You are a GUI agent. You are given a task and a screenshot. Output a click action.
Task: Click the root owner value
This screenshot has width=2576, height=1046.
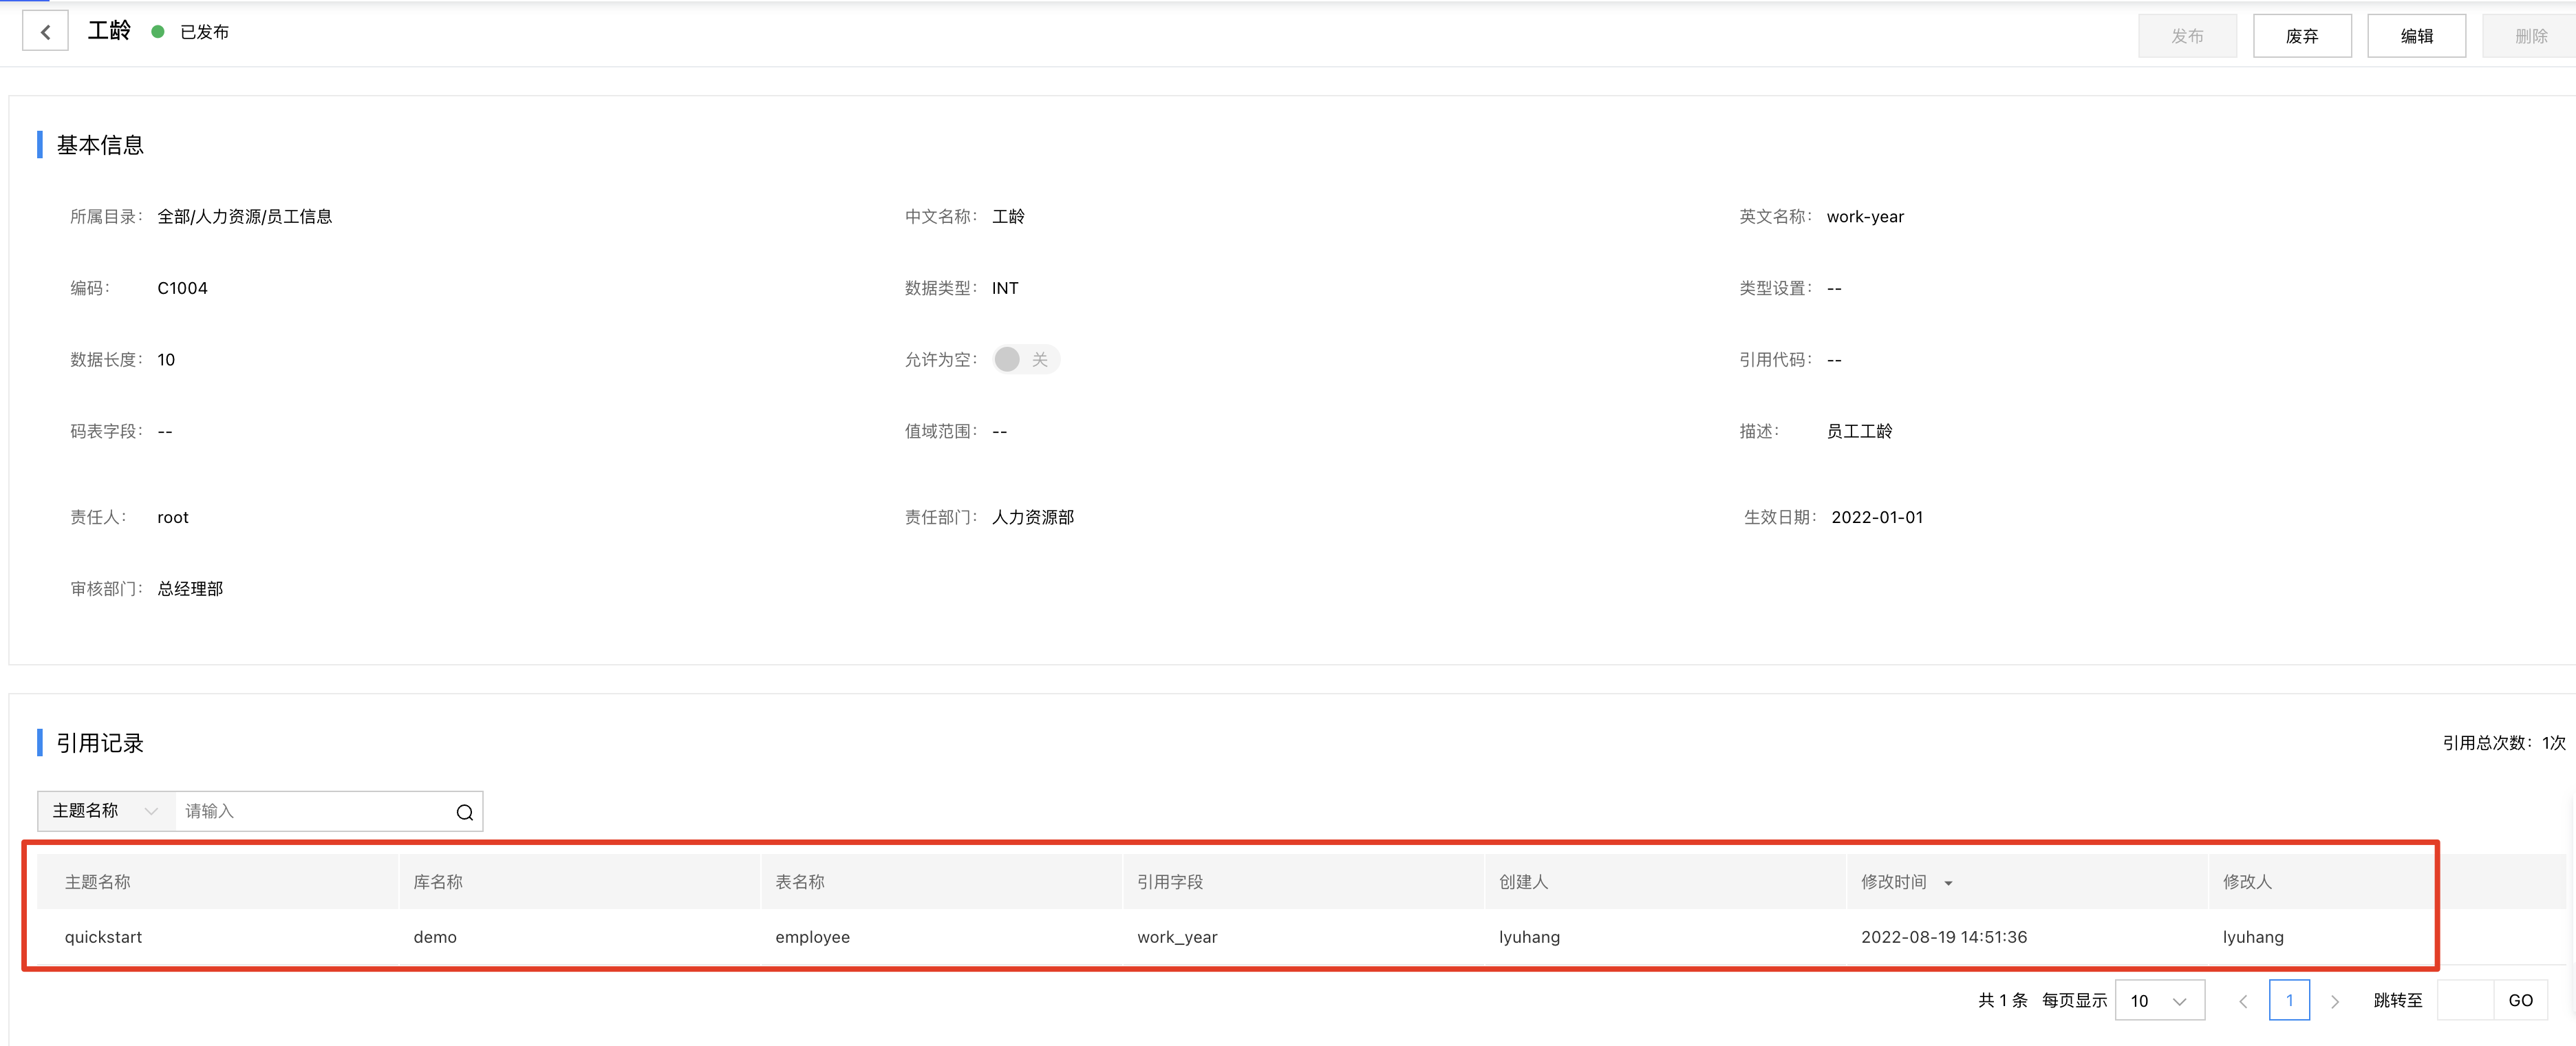click(x=173, y=517)
